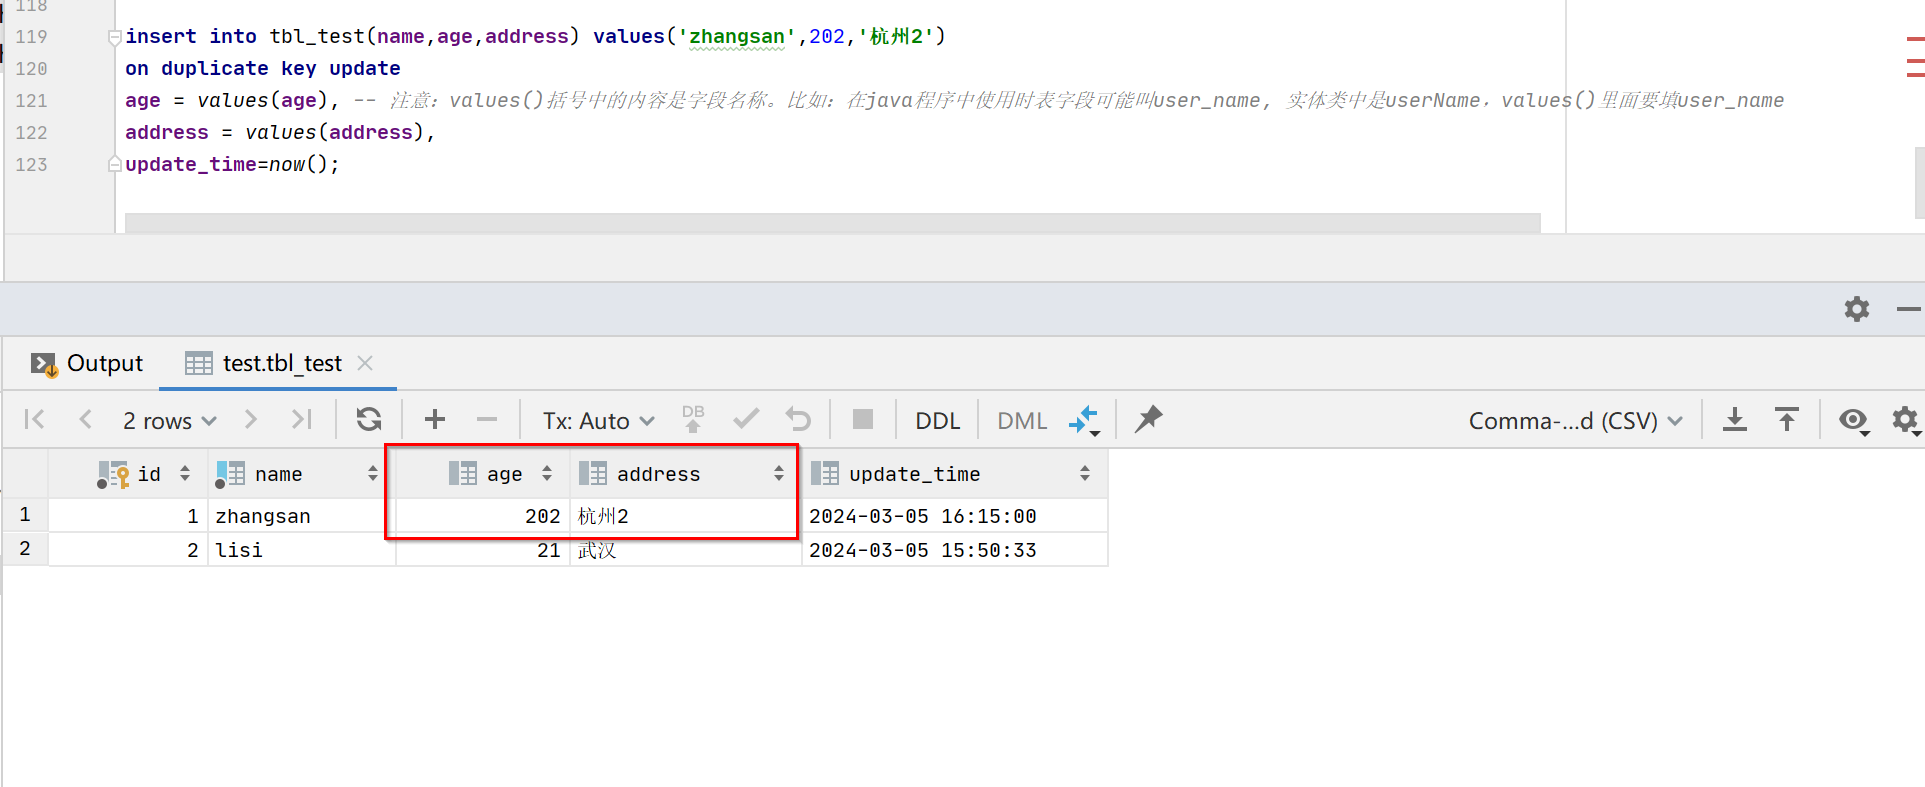Commit the transaction checkmark
Viewport: 1925px width, 787px height.
[746, 419]
